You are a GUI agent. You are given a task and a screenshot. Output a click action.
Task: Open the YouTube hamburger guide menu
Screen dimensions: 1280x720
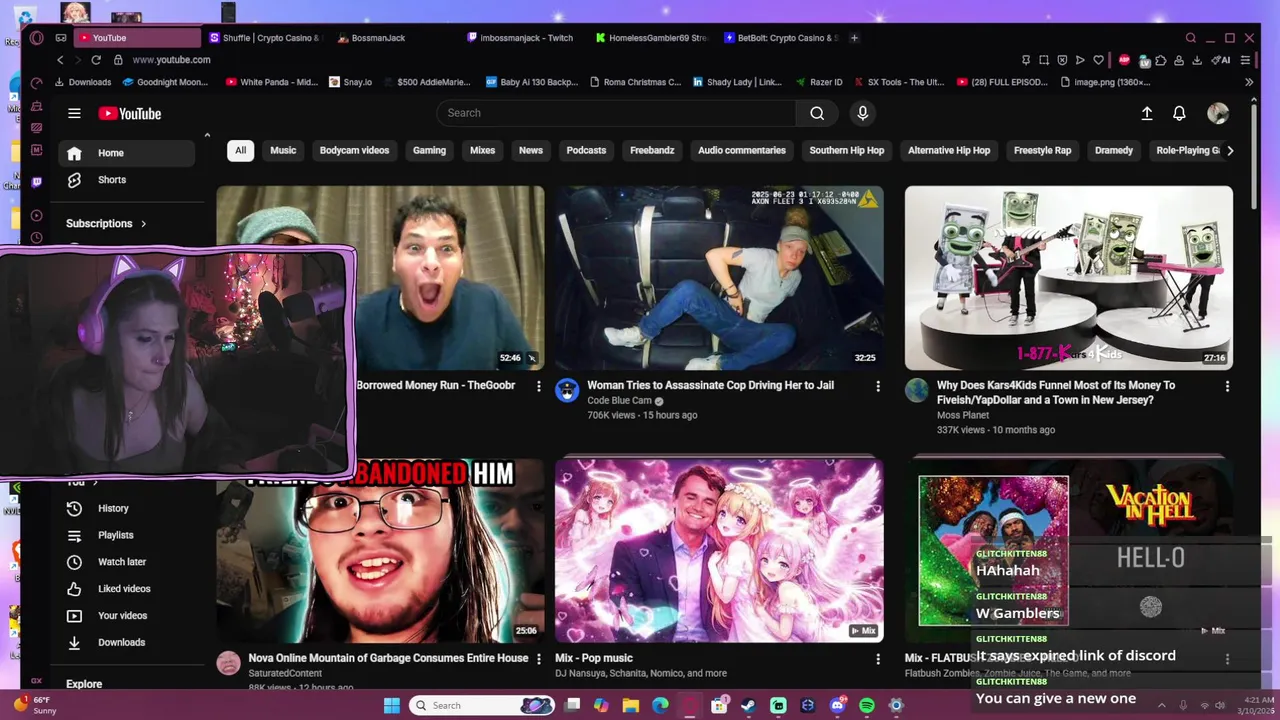tap(74, 113)
